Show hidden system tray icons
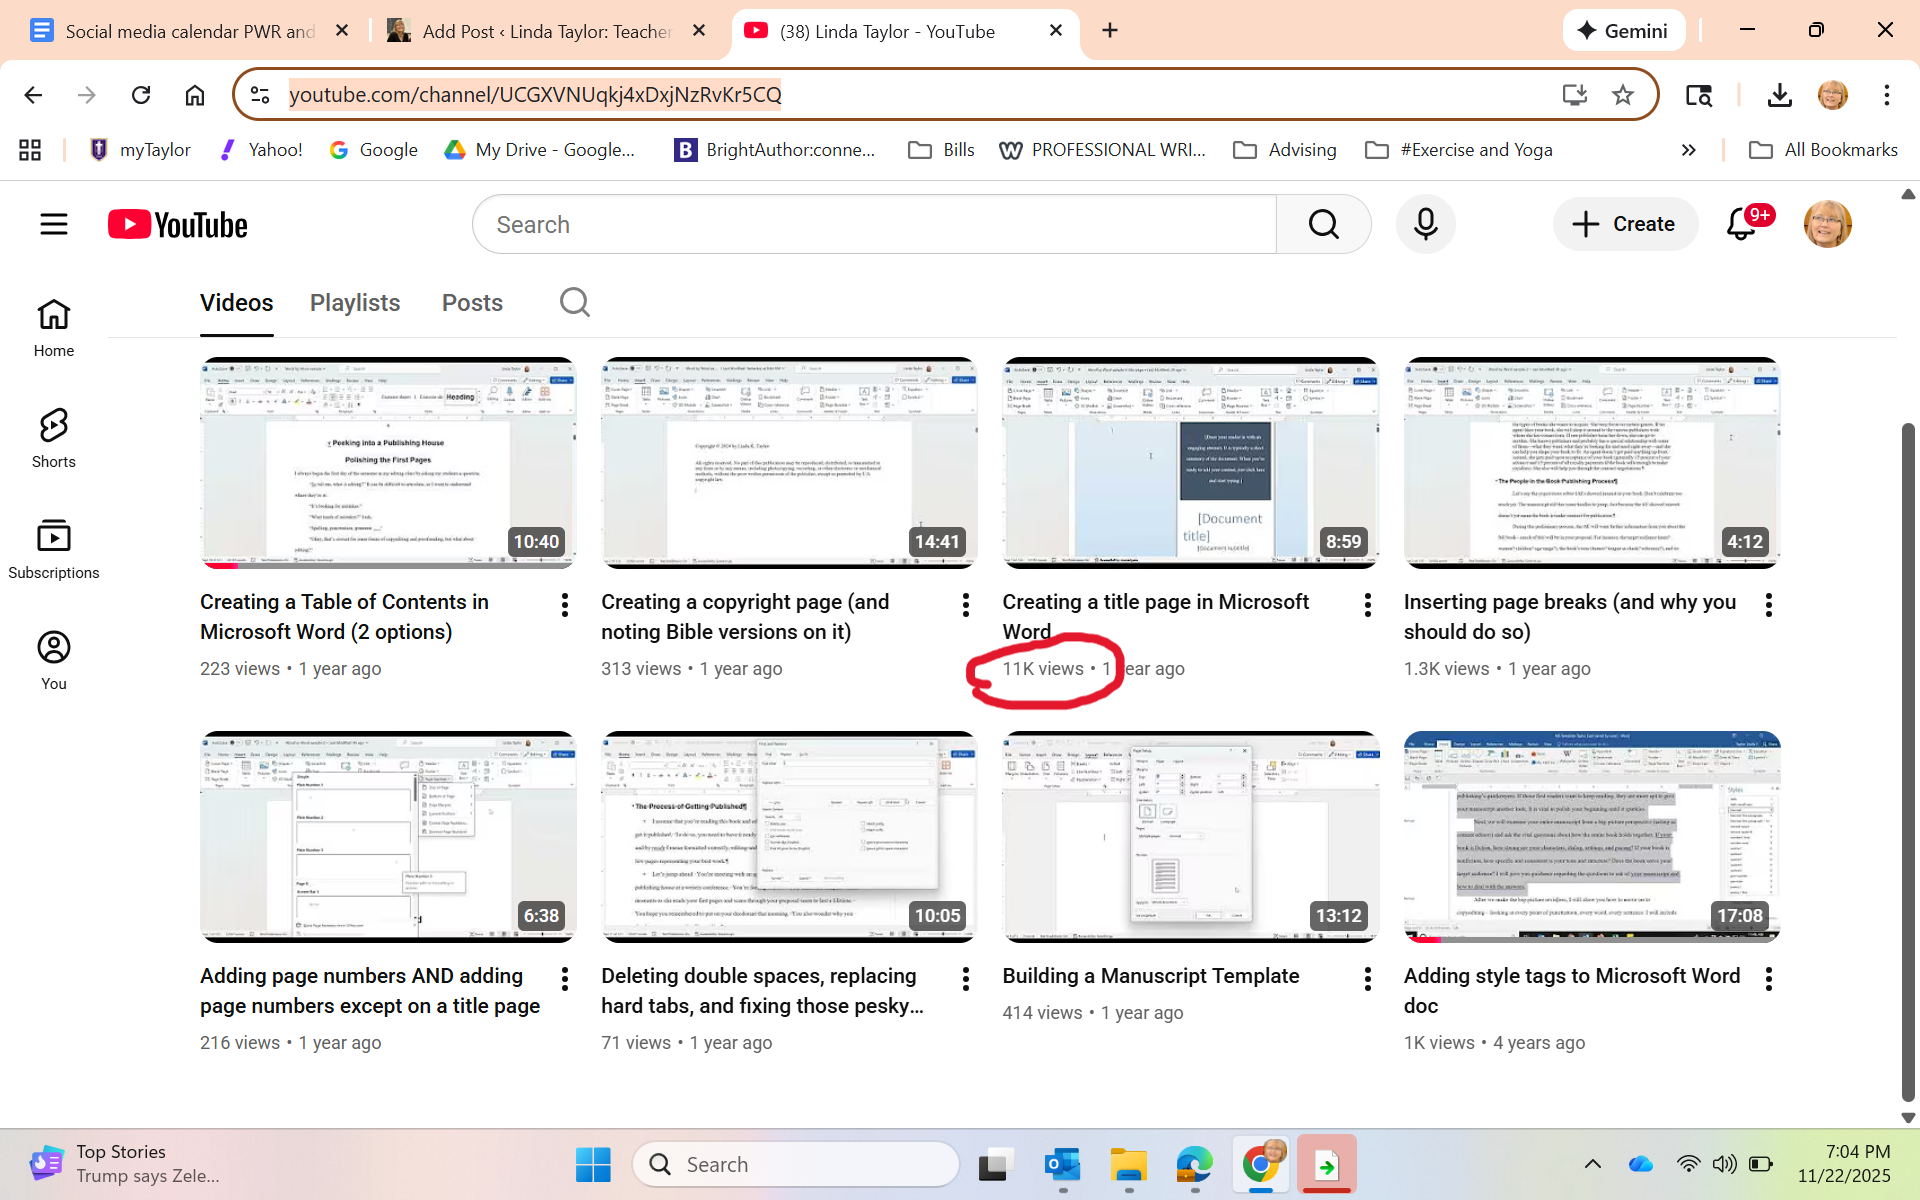 1593,1164
